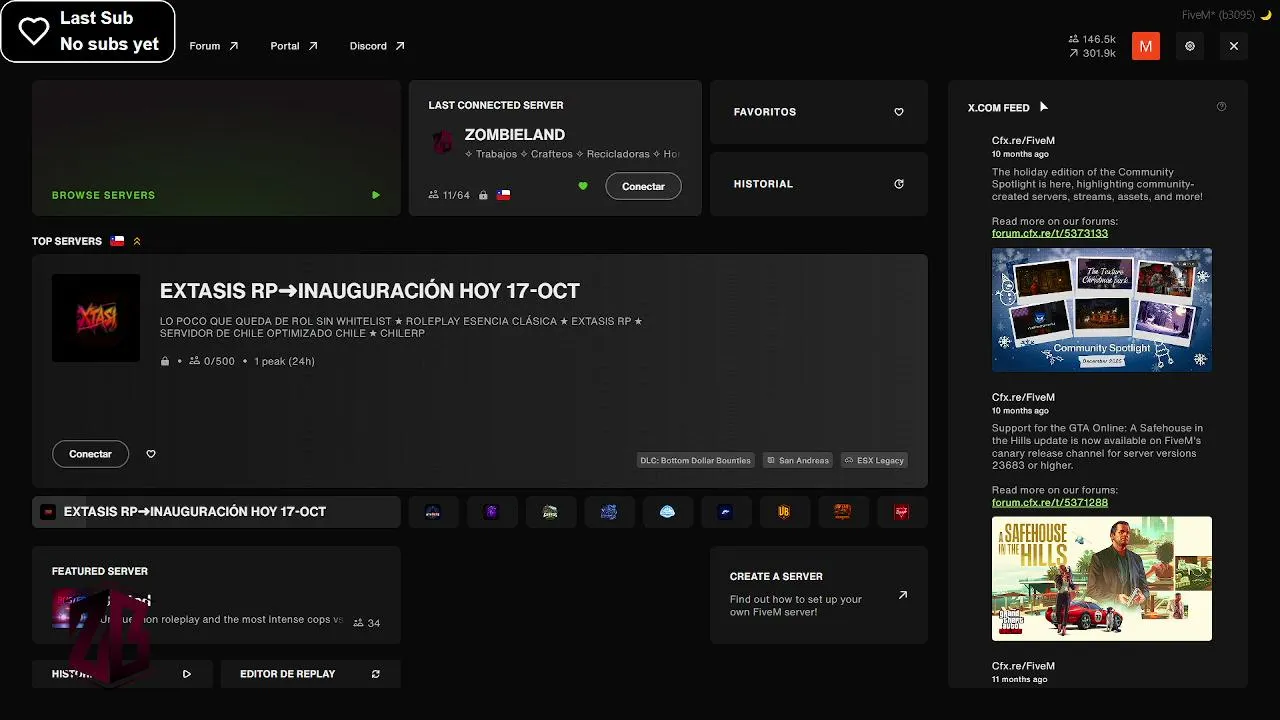Select the red square server icon at the strip's end

(x=901, y=512)
